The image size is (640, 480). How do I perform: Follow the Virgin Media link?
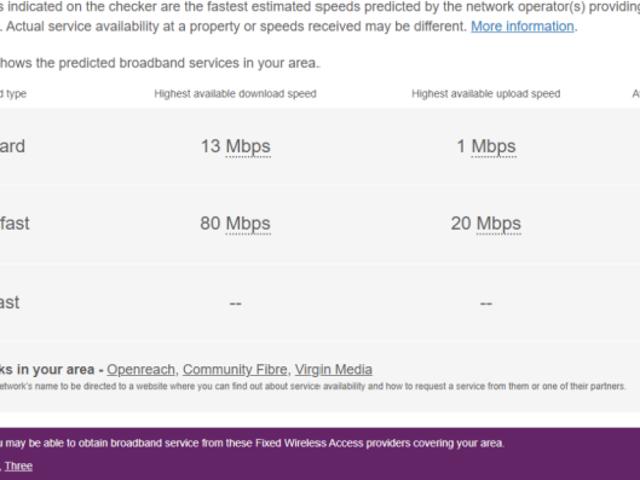tap(333, 369)
